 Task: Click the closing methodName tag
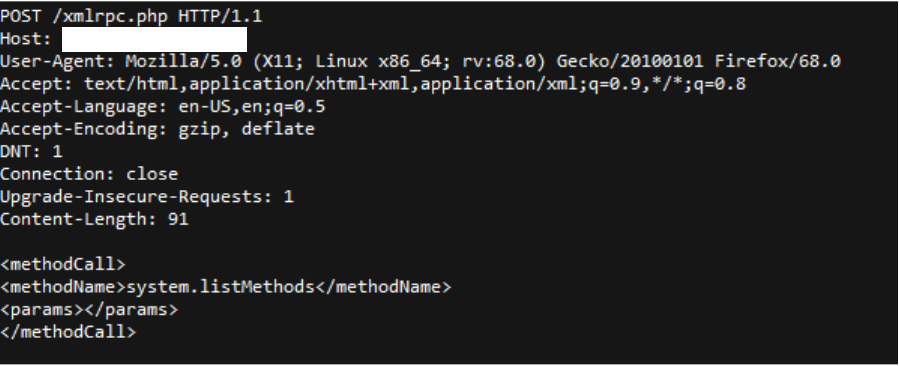[384, 287]
